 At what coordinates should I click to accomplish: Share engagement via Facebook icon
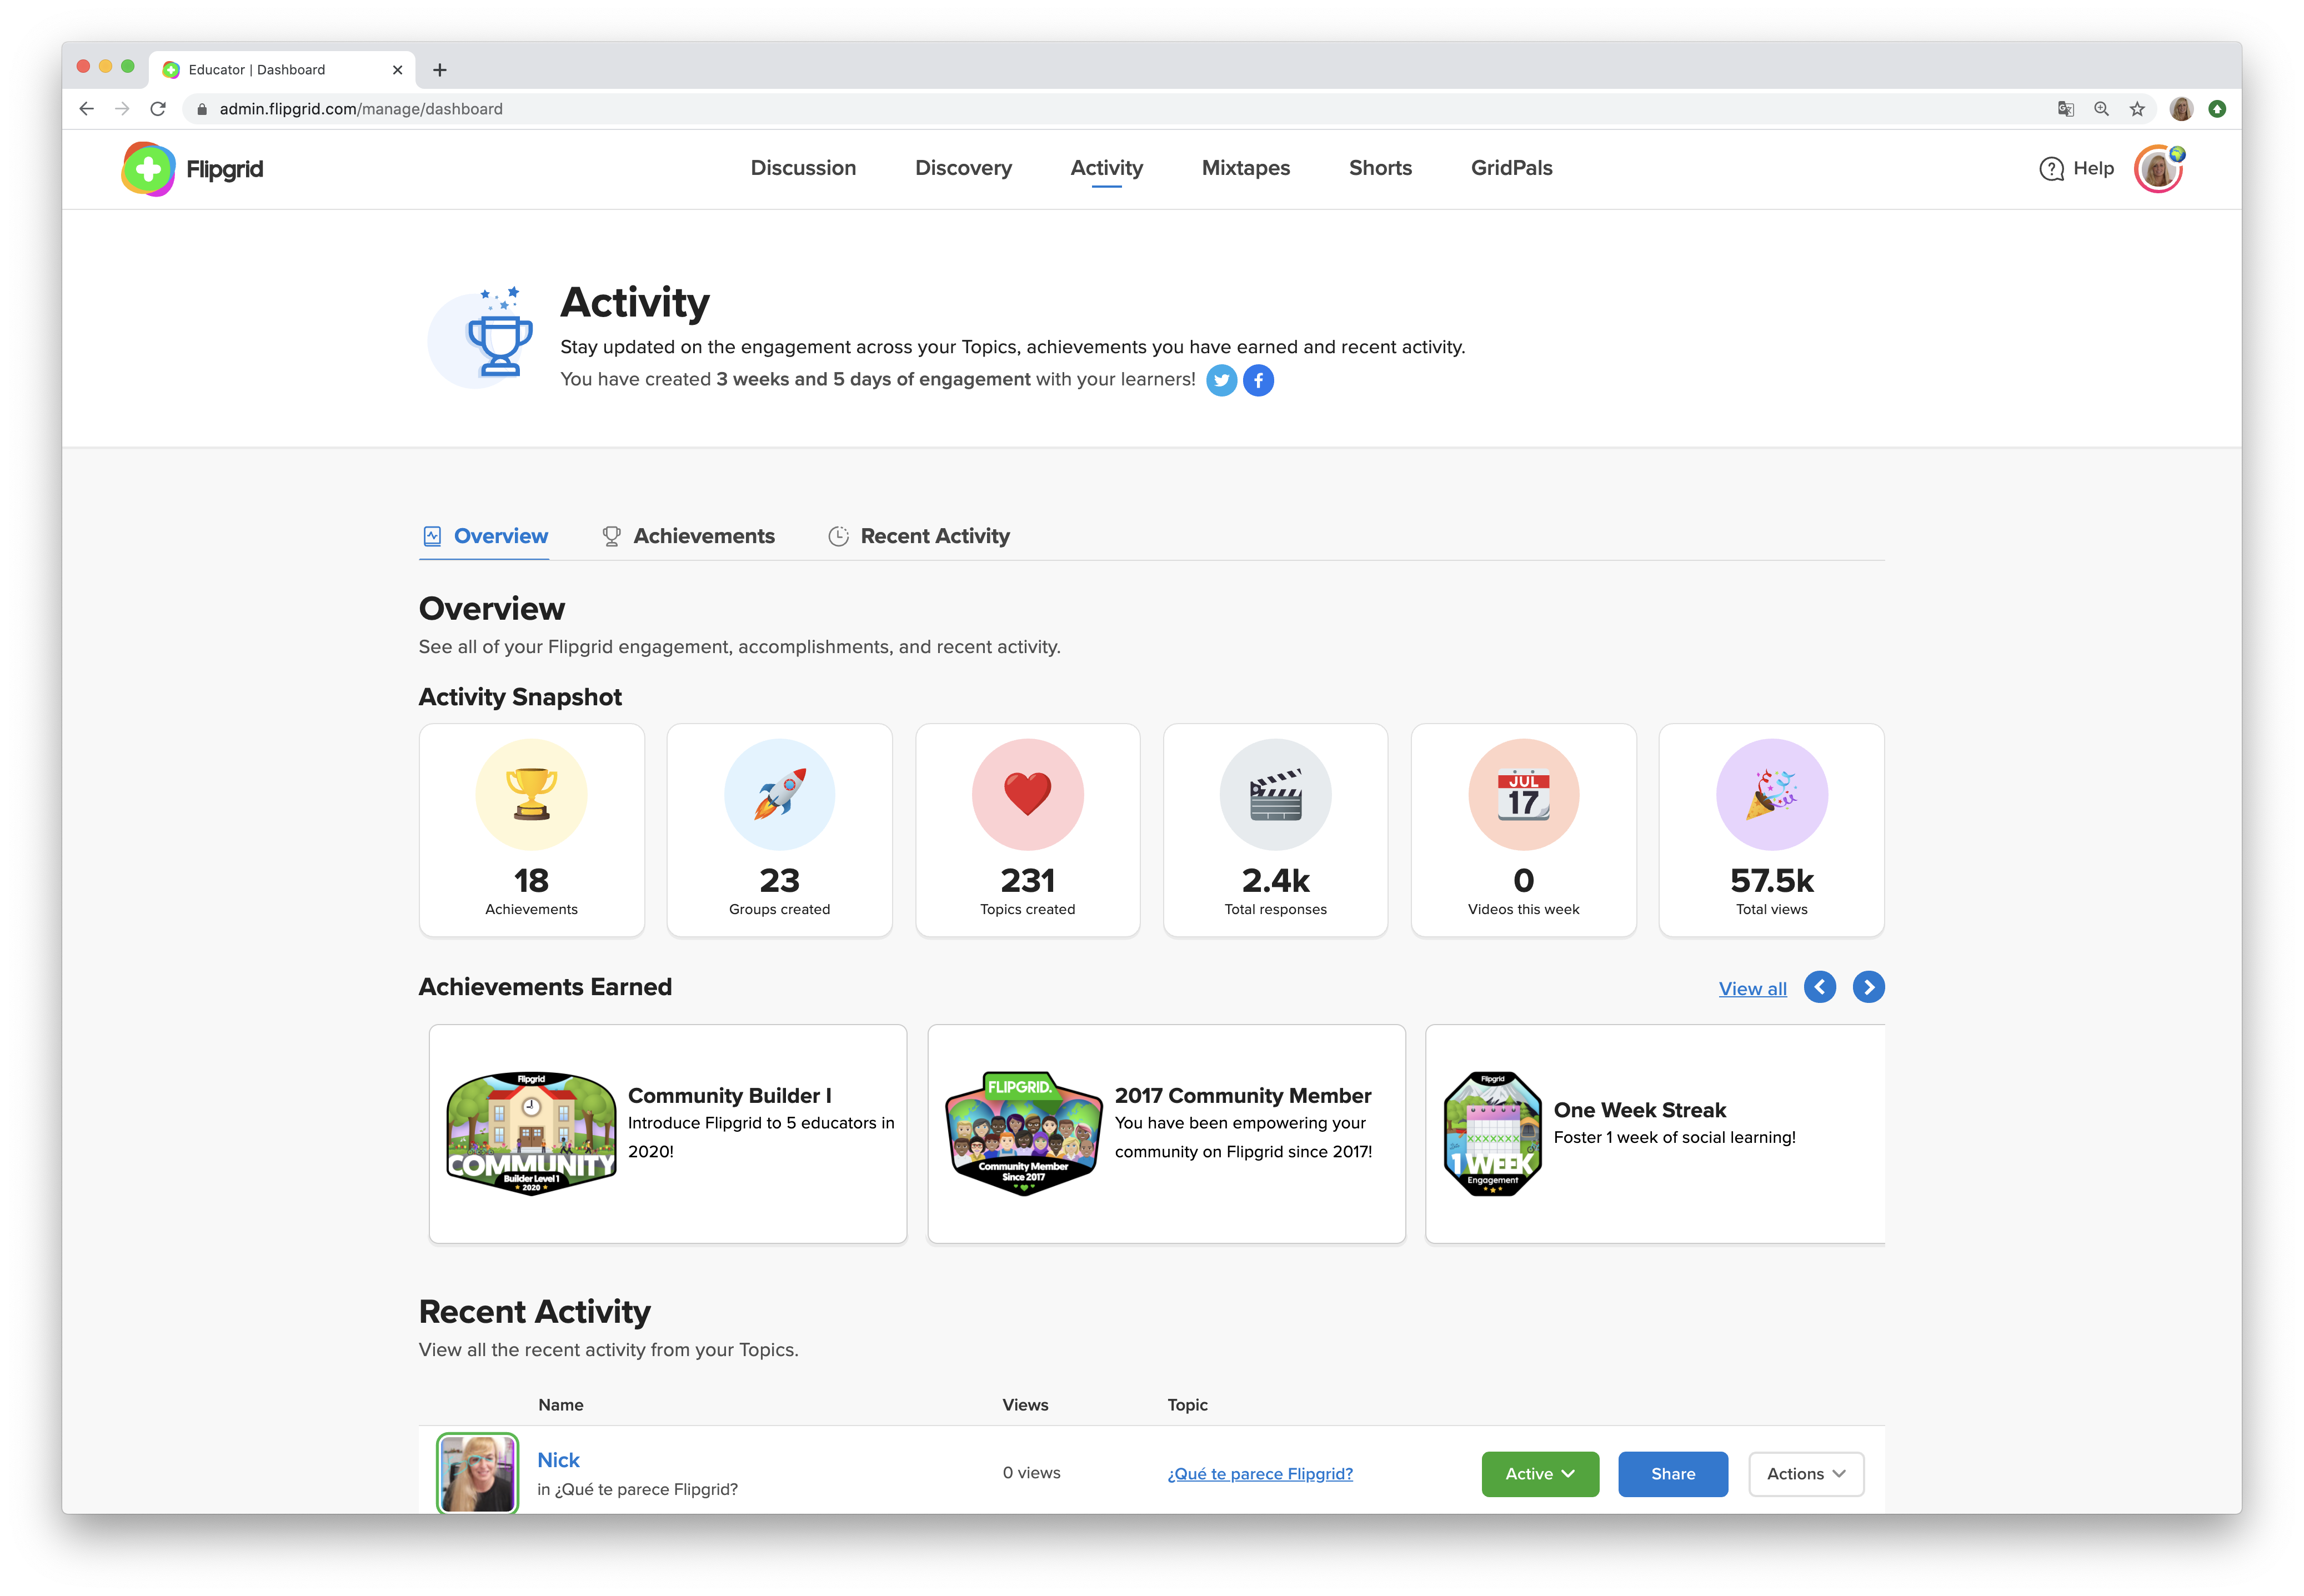click(x=1258, y=380)
